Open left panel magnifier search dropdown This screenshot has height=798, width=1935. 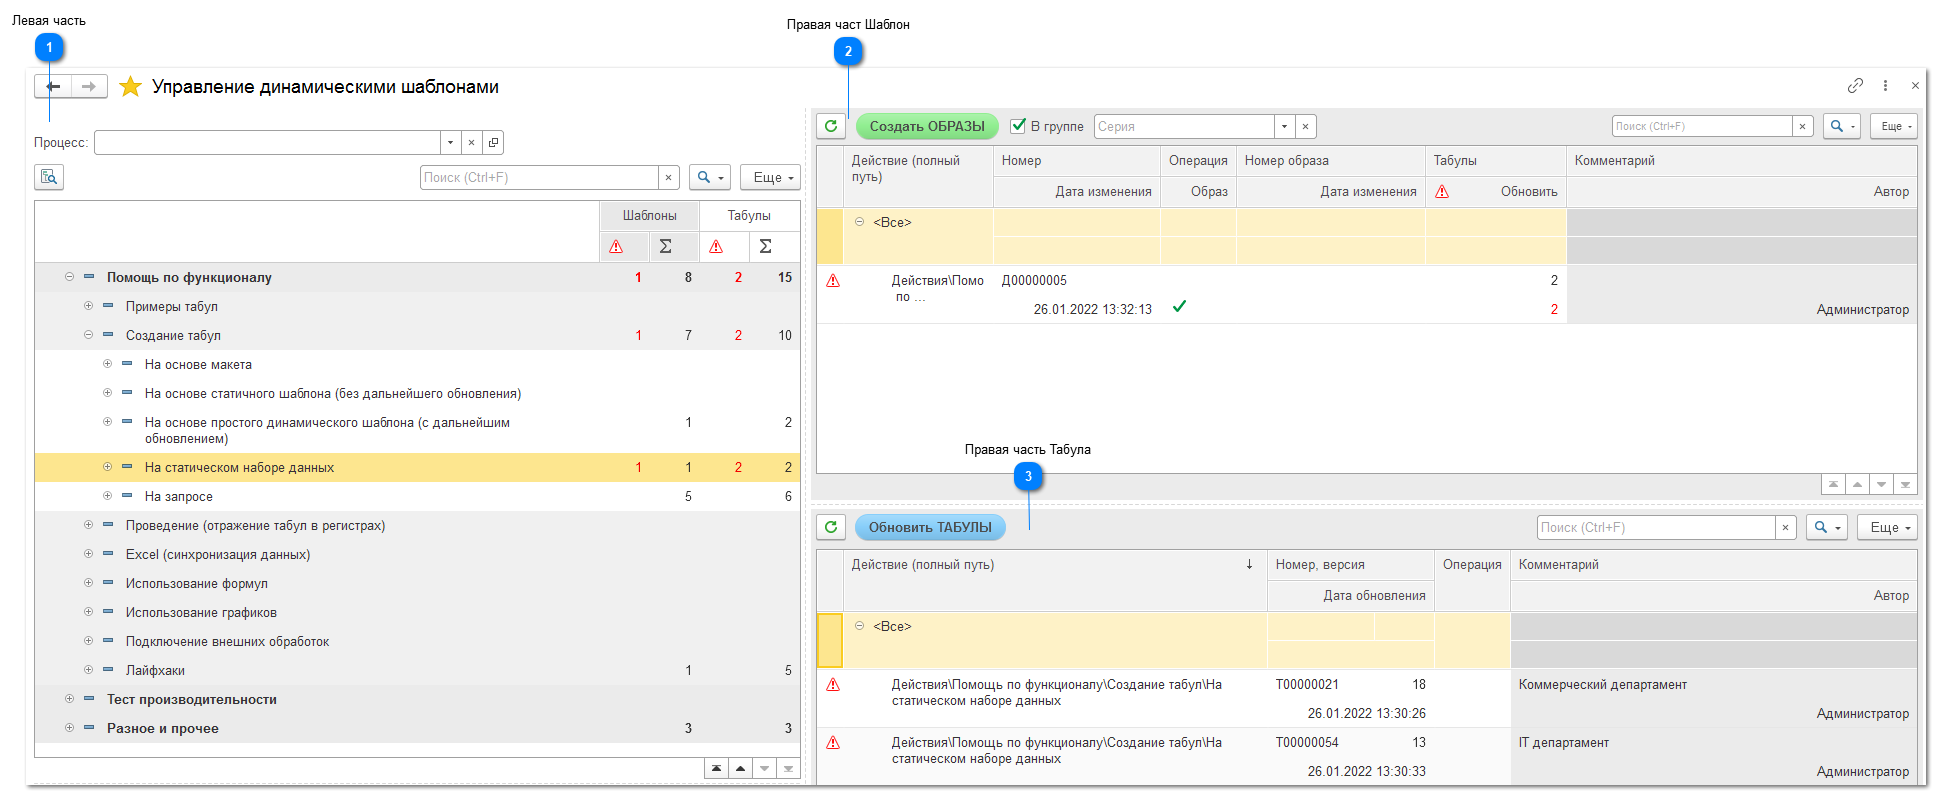(x=710, y=178)
